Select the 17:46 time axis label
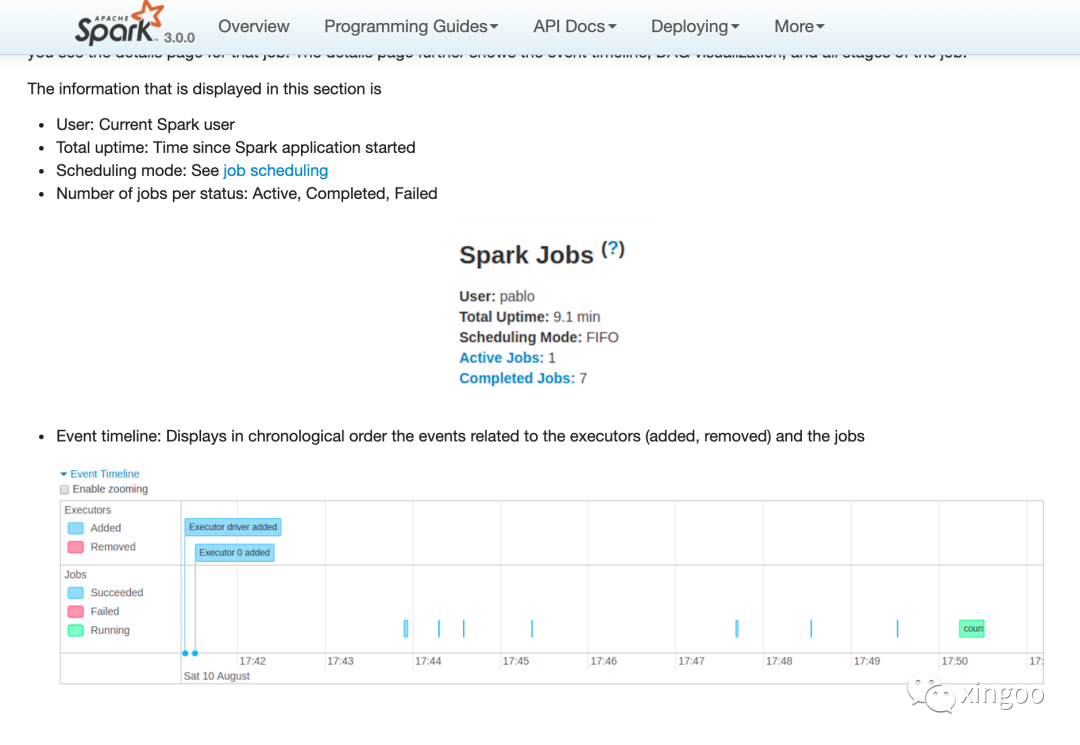 [x=603, y=661]
